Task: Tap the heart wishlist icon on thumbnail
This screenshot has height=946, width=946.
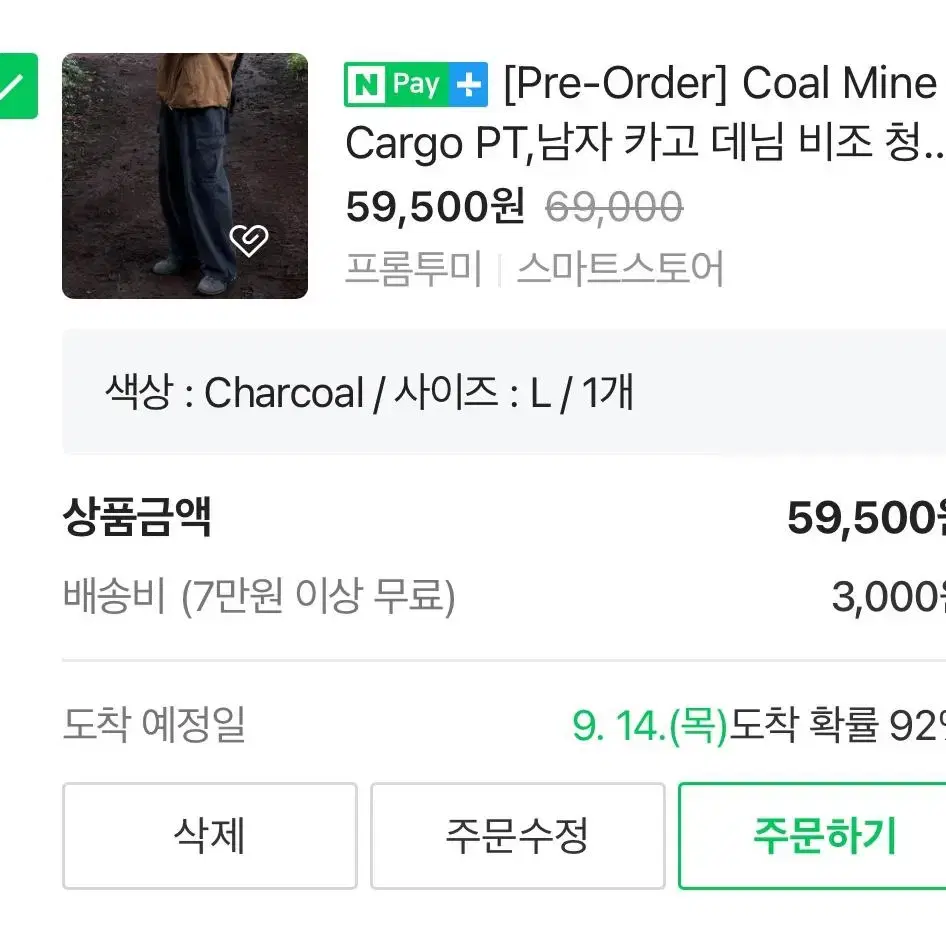Action: pyautogui.click(x=249, y=240)
